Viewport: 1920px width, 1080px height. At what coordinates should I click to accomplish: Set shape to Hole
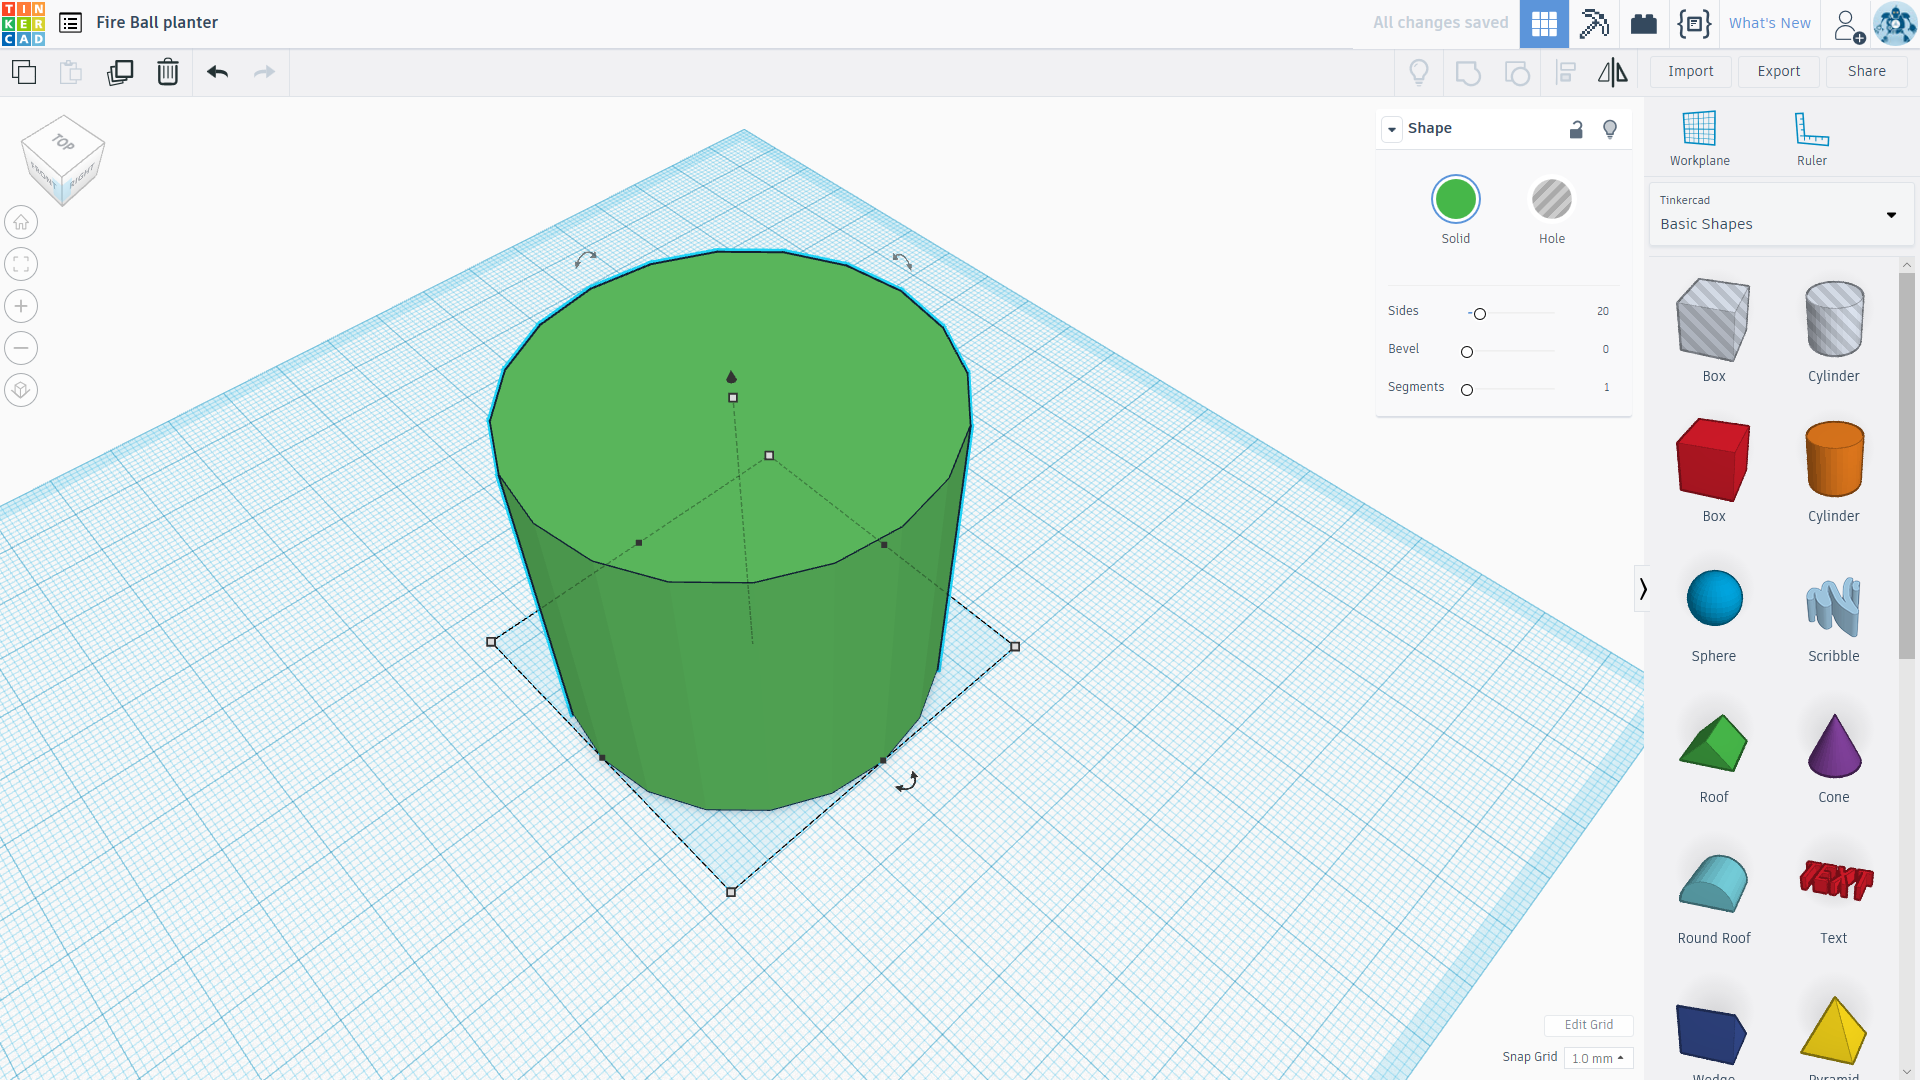(x=1552, y=200)
